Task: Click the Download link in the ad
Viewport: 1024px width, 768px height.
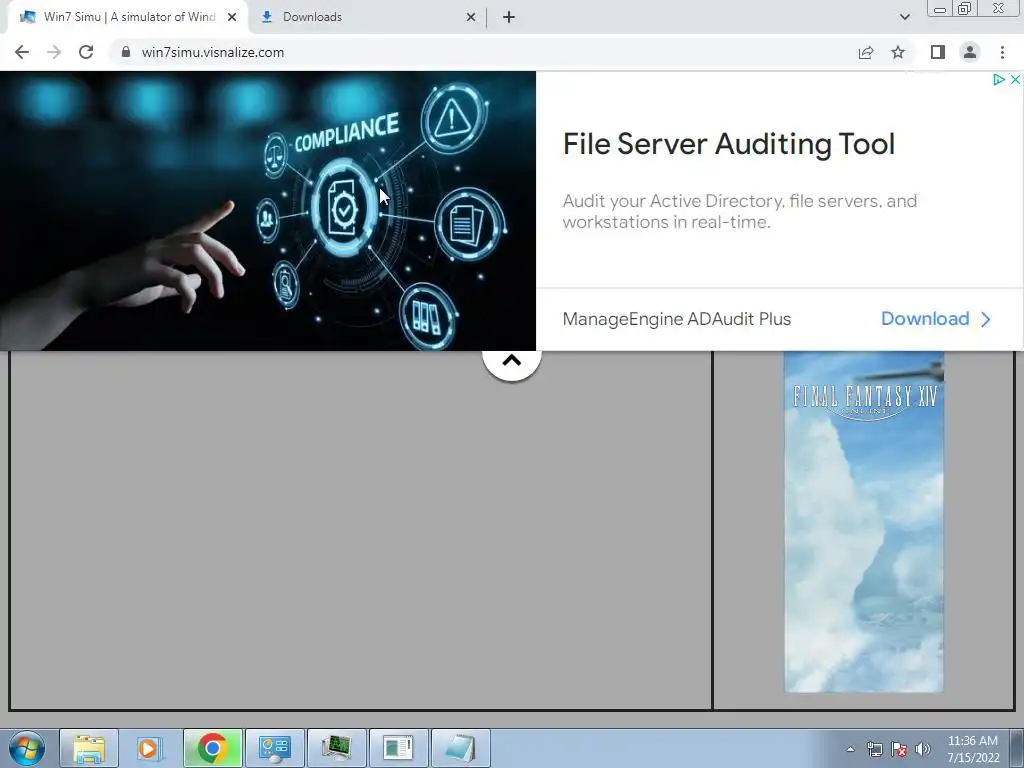Action: (936, 319)
